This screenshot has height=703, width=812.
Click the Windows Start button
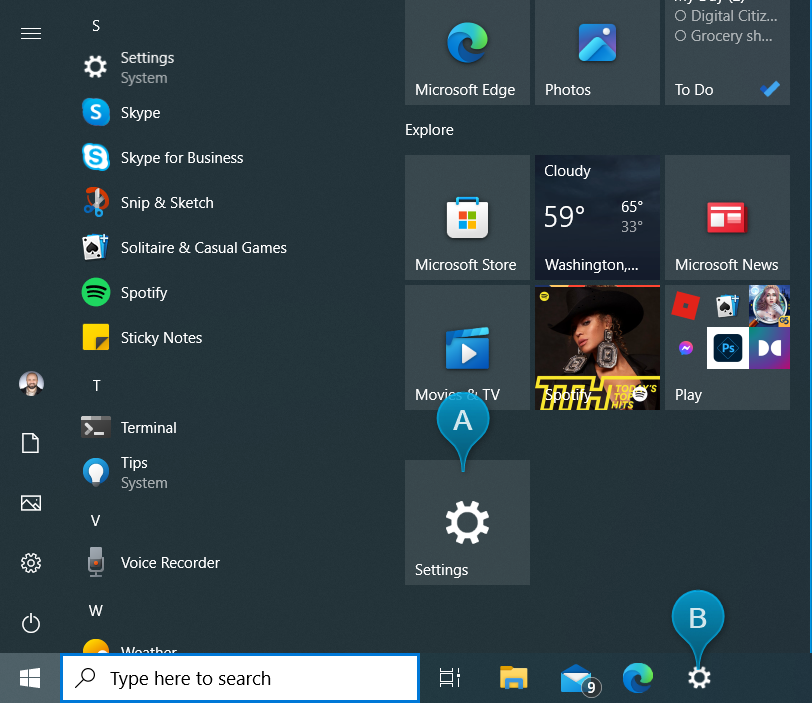[x=30, y=678]
